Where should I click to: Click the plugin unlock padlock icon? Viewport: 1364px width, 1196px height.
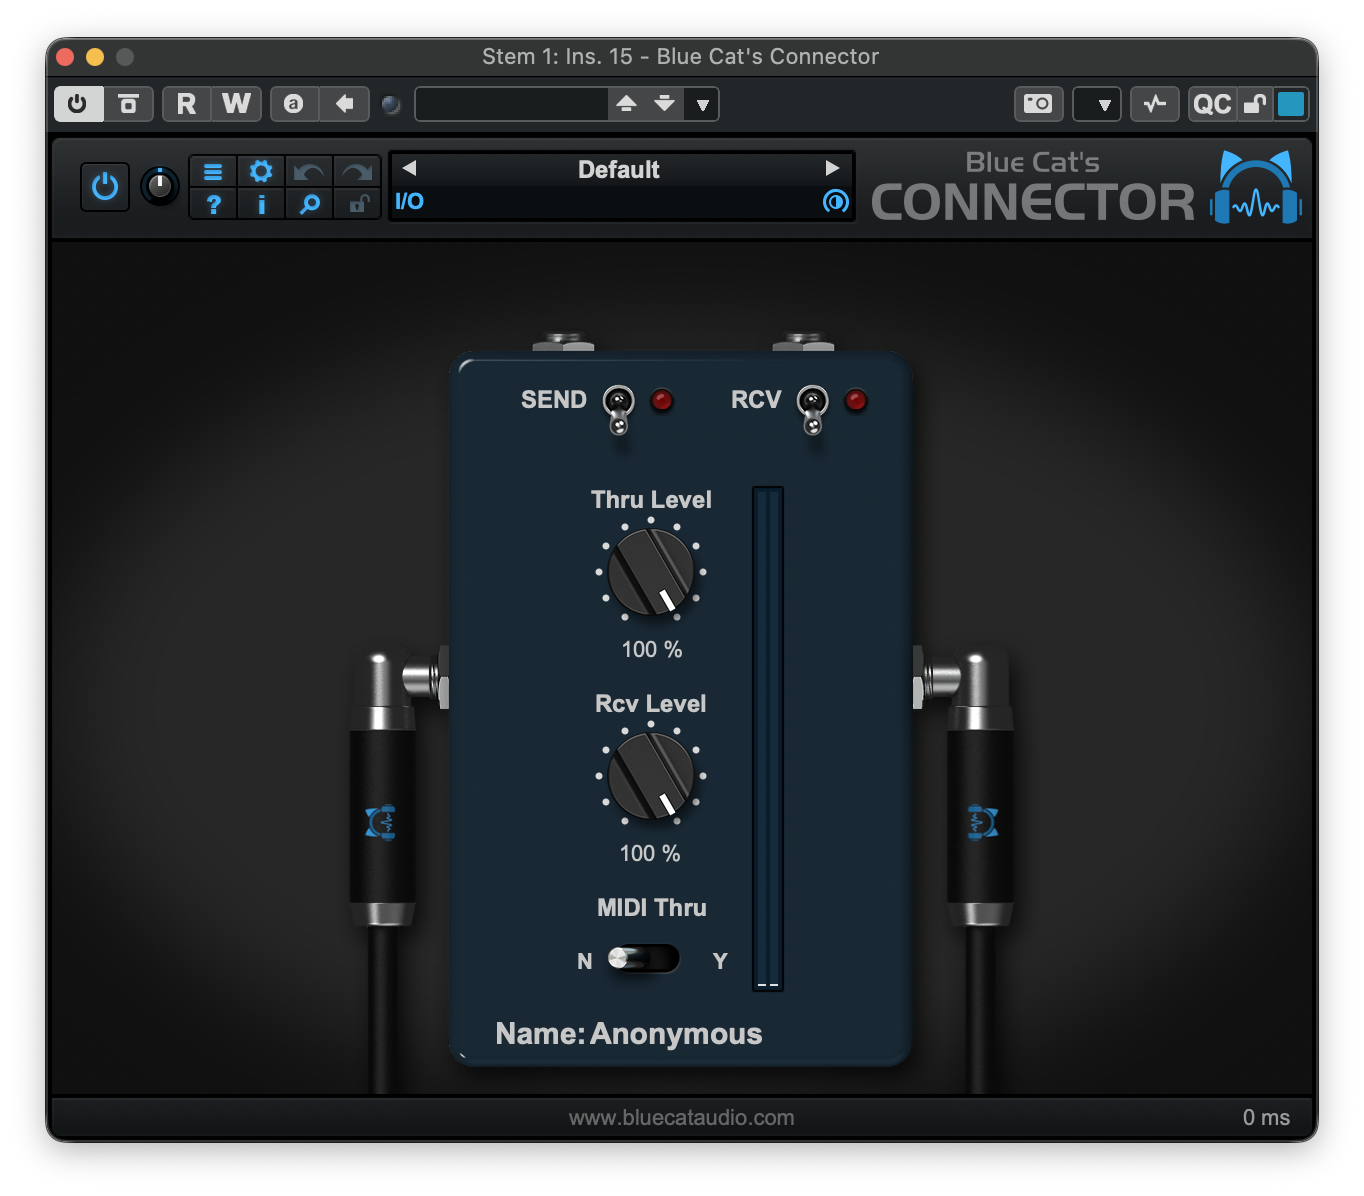357,204
